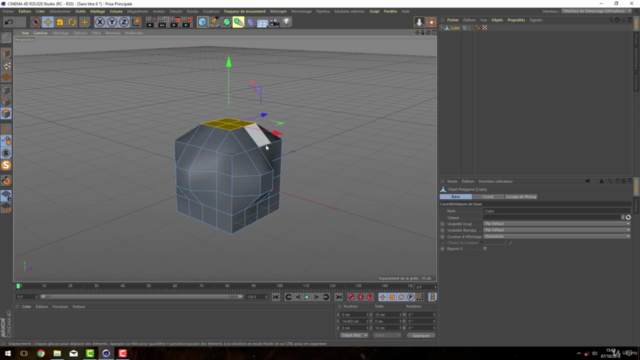Open the spline pen tool
Screen dimensions: 640x360
(x=215, y=22)
